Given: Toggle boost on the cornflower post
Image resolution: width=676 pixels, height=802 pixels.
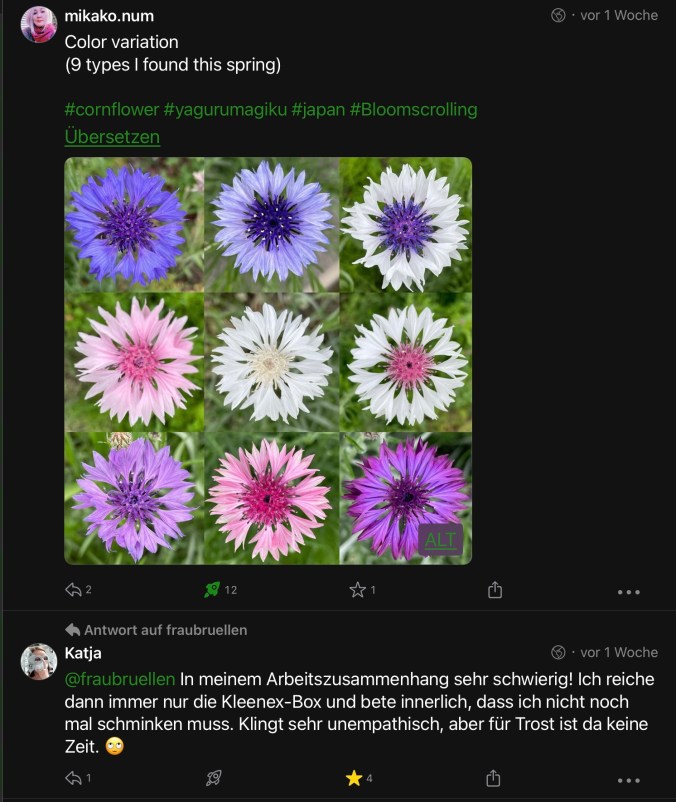Looking at the screenshot, I should coord(212,590).
